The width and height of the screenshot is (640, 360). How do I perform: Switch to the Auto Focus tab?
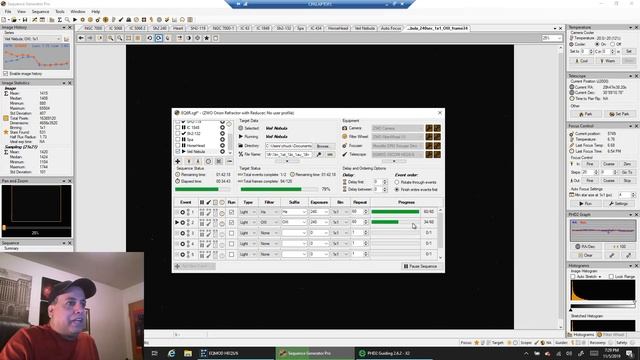(391, 28)
